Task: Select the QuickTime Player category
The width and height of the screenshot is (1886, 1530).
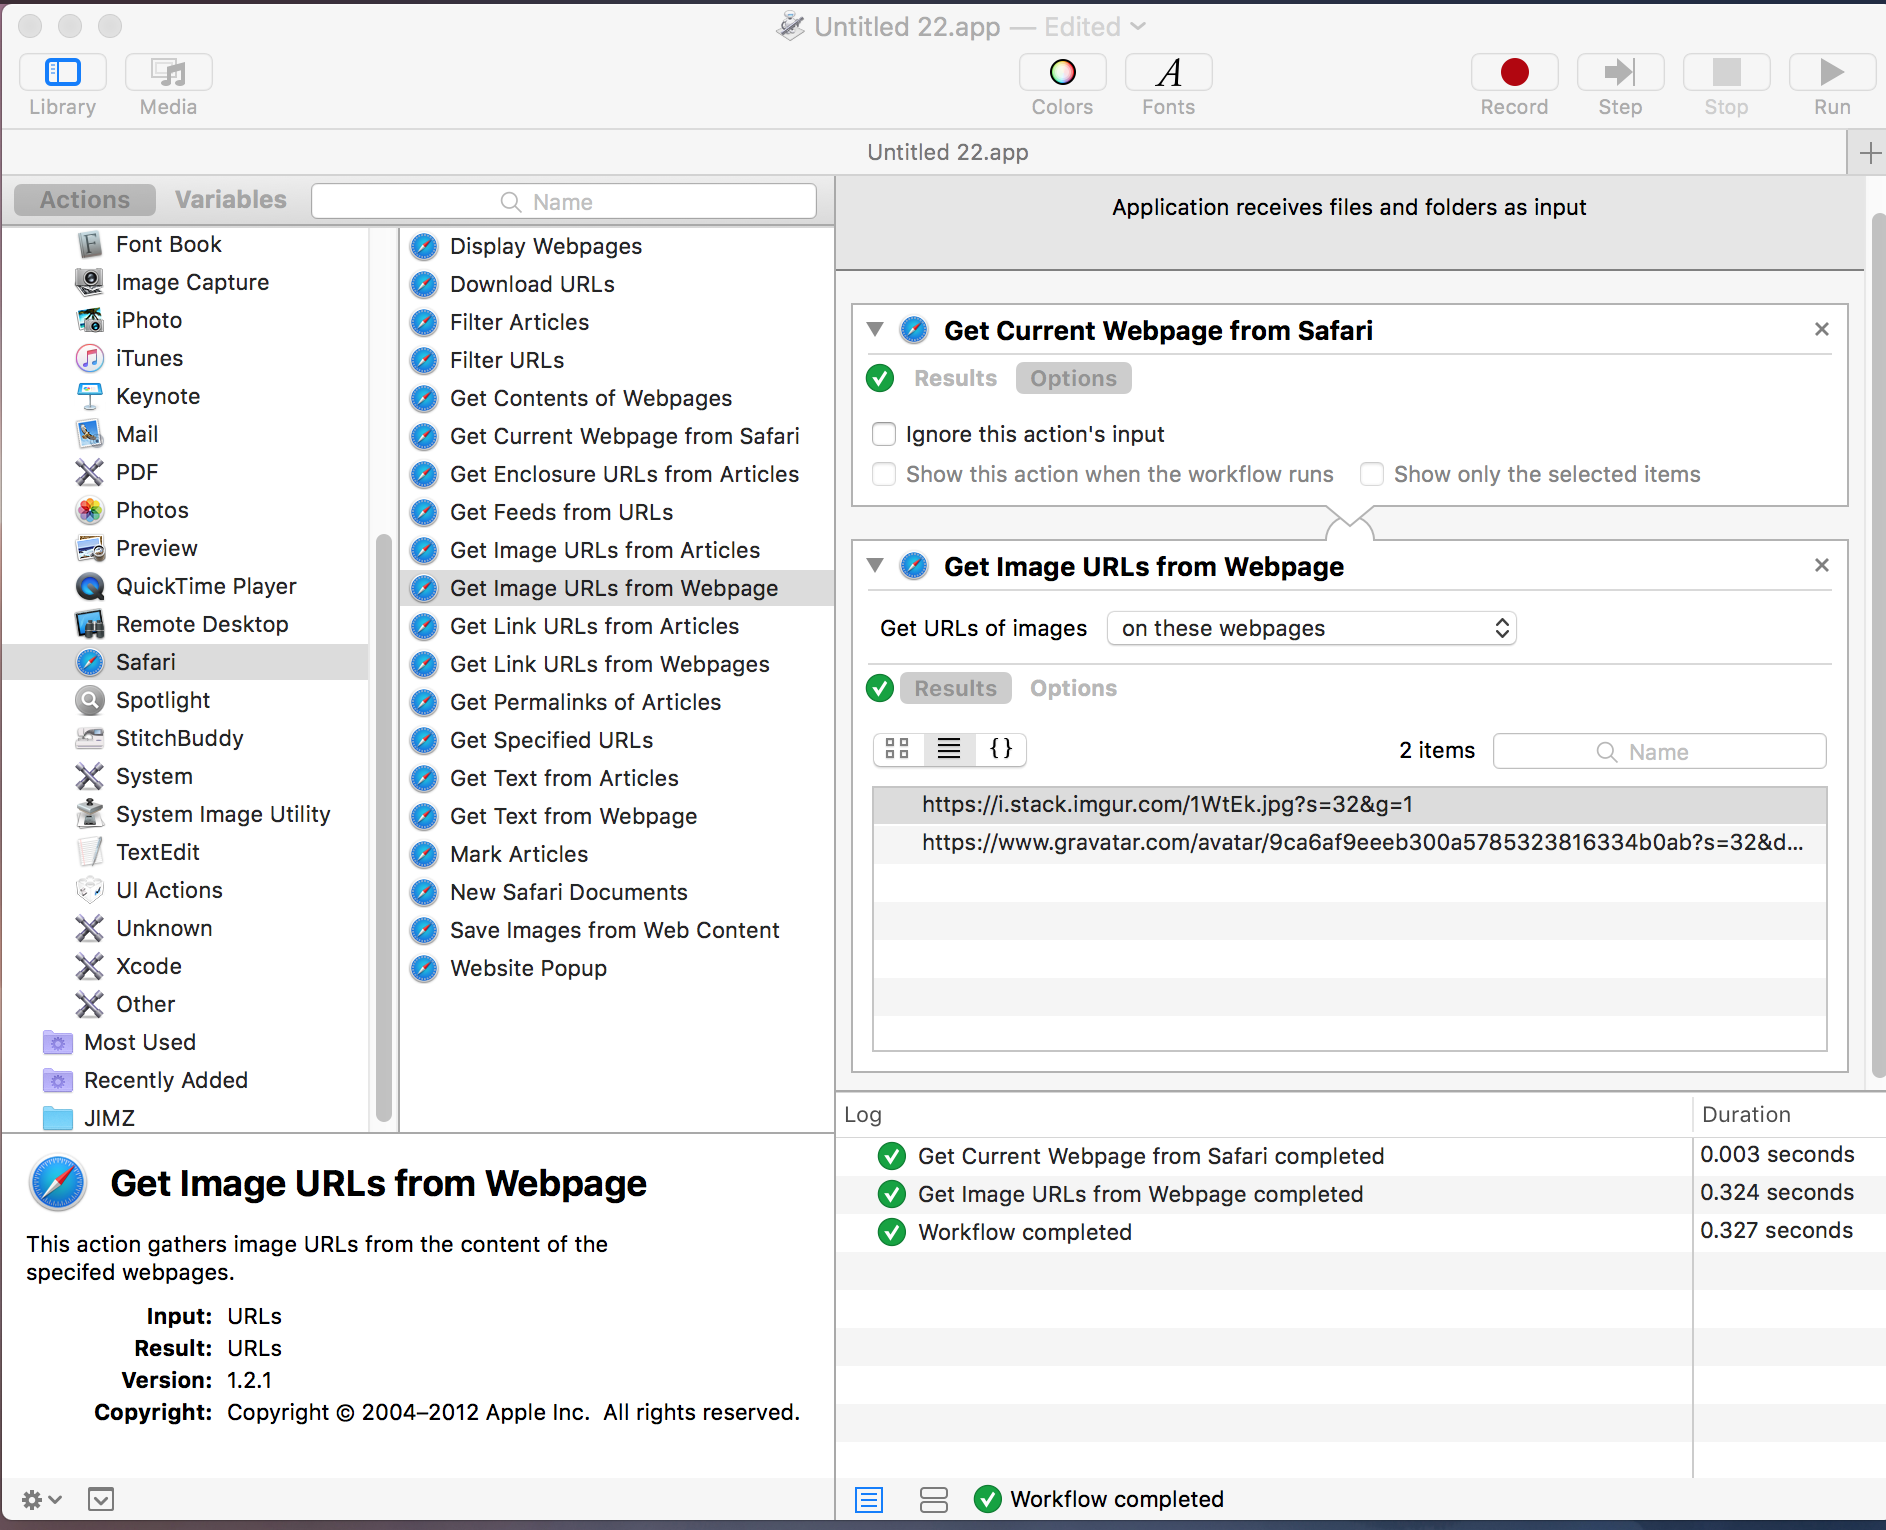Action: click(x=185, y=586)
